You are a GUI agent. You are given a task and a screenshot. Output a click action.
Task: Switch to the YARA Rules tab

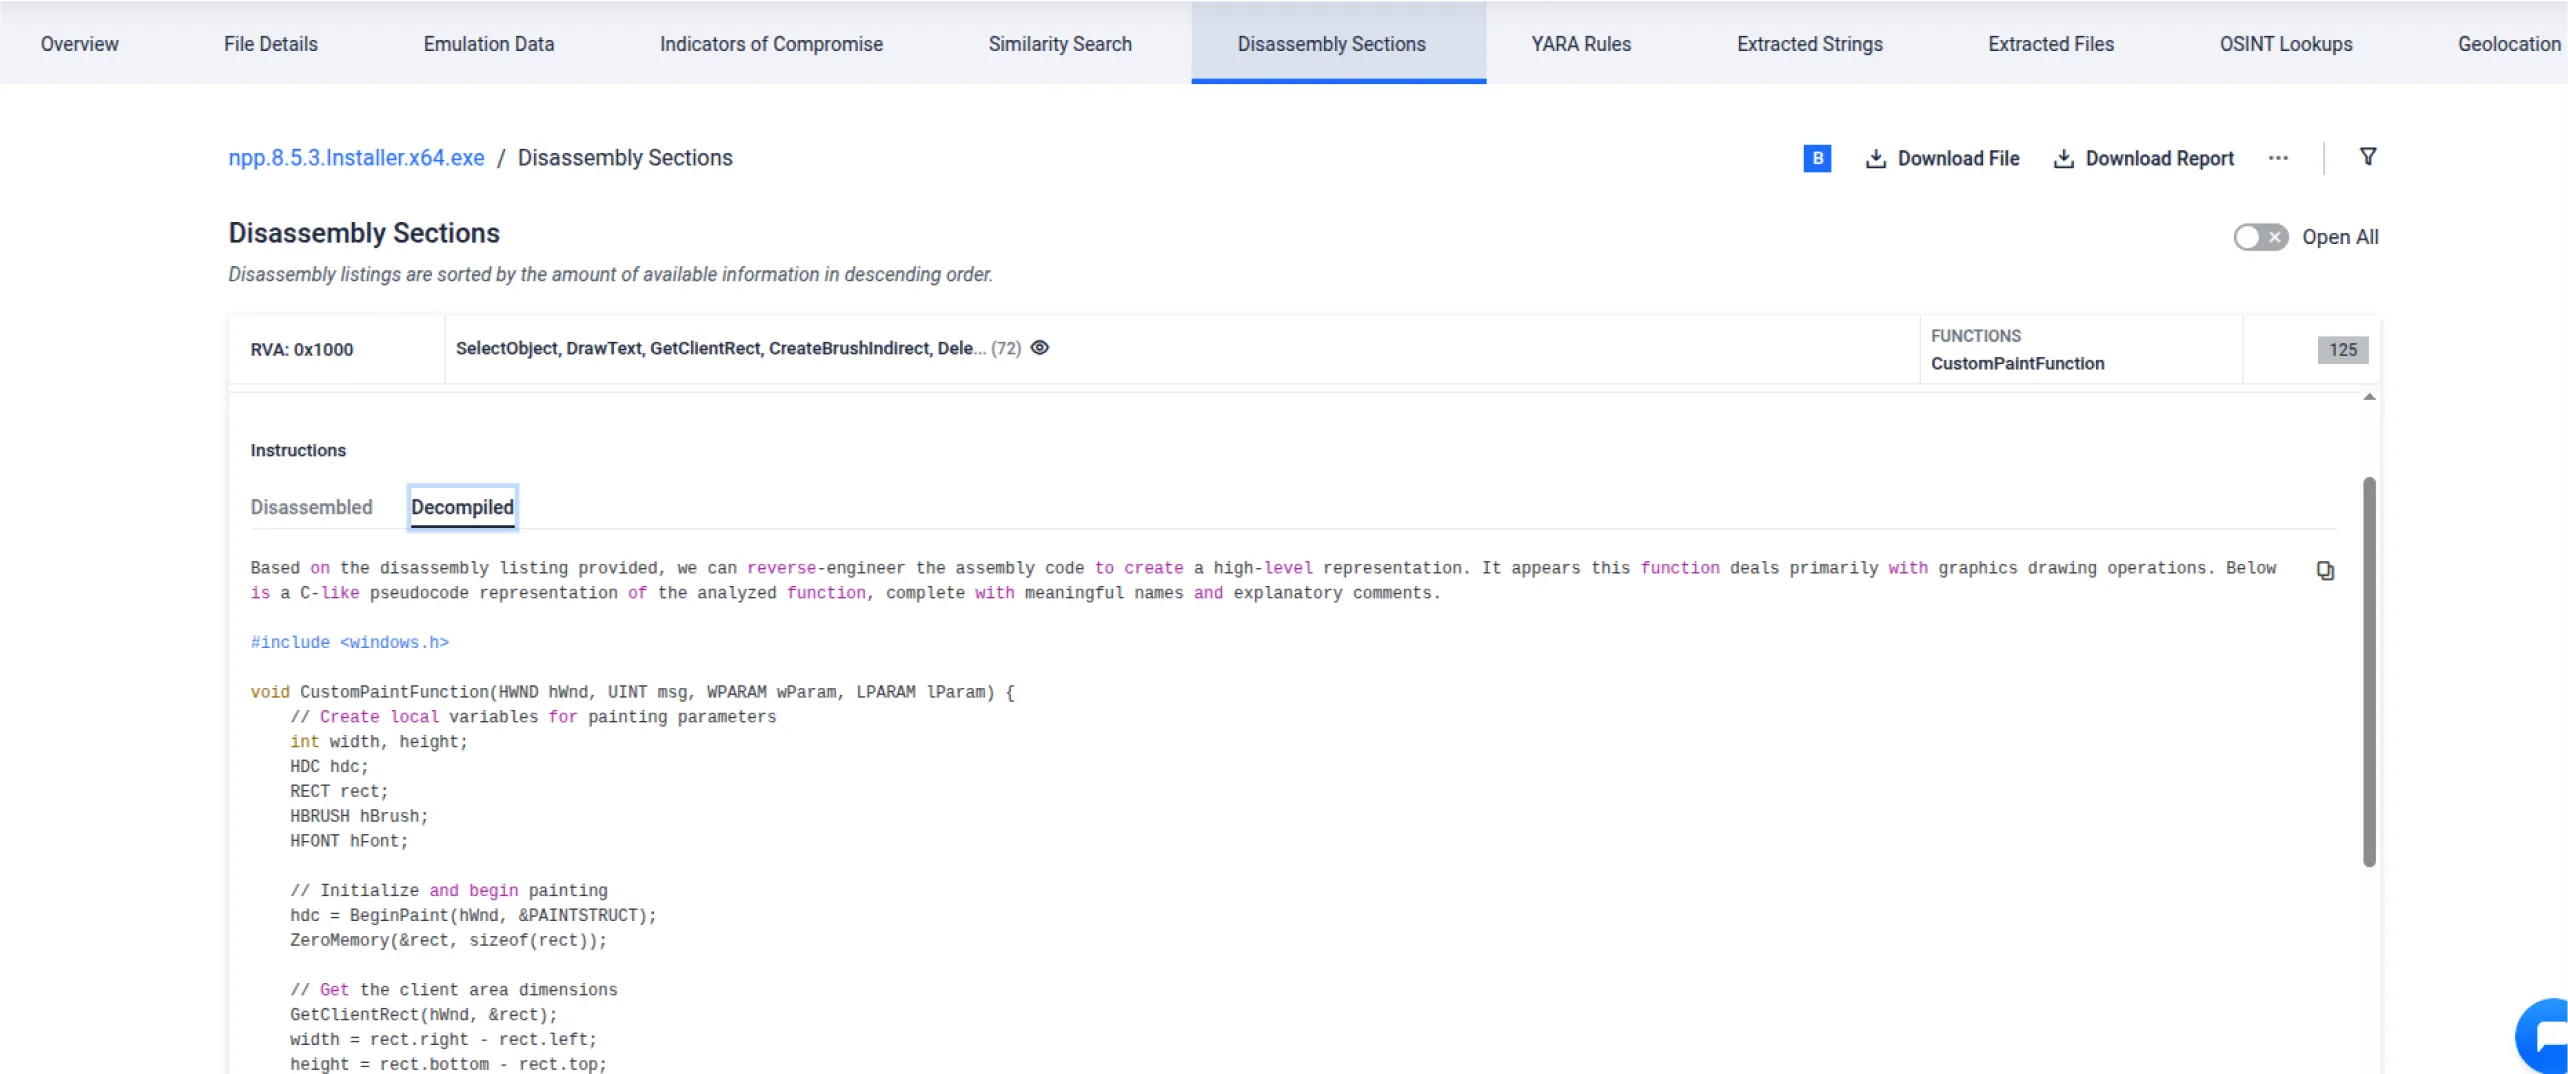pos(1580,43)
